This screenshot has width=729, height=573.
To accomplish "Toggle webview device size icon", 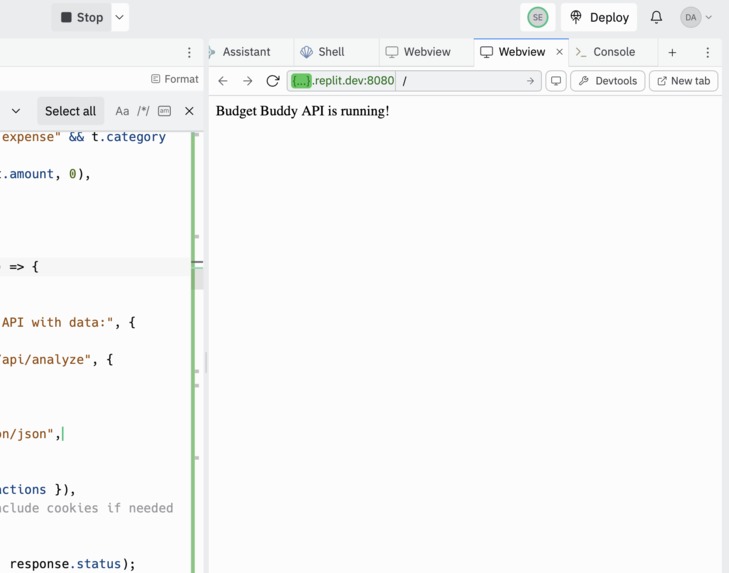I will pyautogui.click(x=556, y=81).
